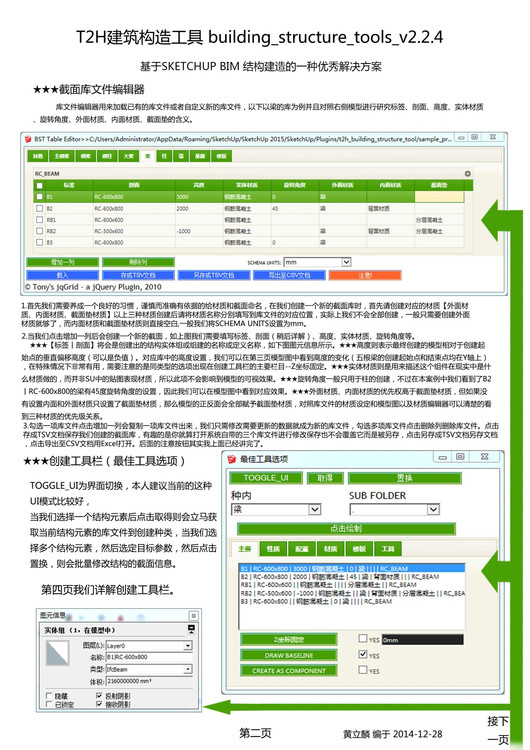
Task: Check the RB1 row checkbox
Action: pos(40,220)
